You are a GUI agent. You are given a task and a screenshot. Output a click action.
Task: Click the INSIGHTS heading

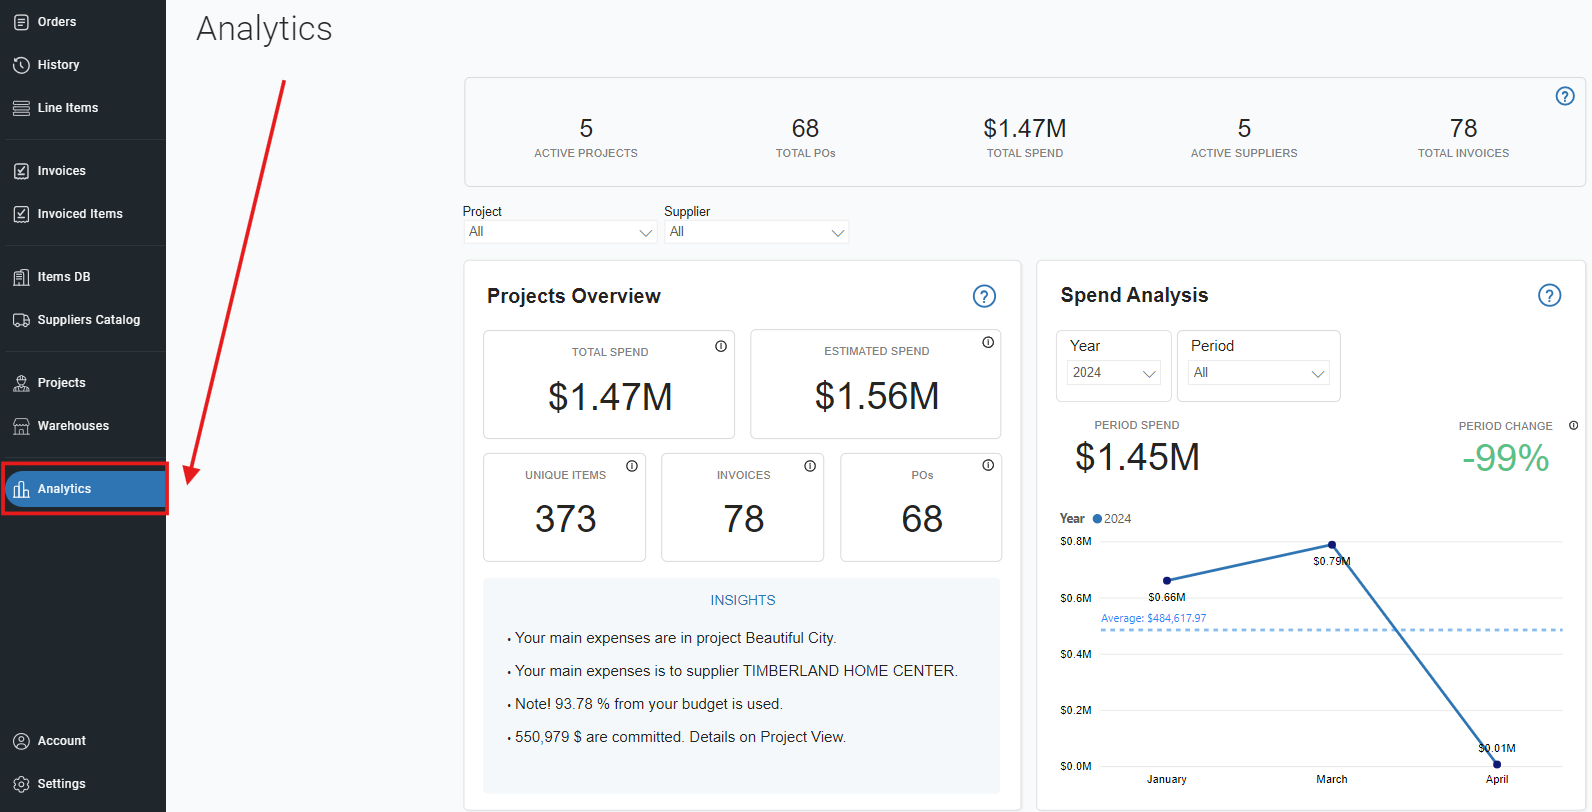743,600
